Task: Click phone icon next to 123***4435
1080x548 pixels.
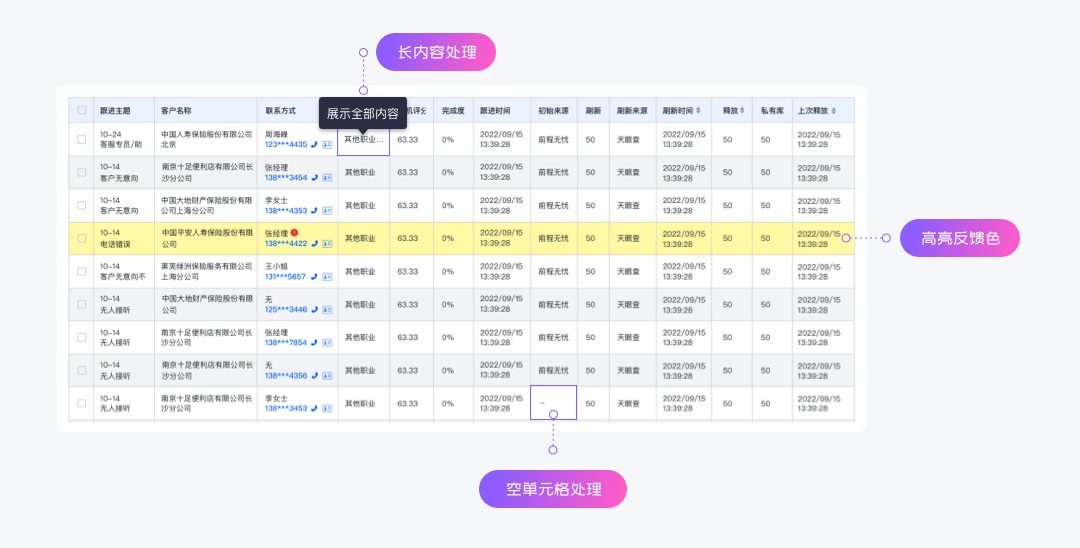Action: pos(315,145)
